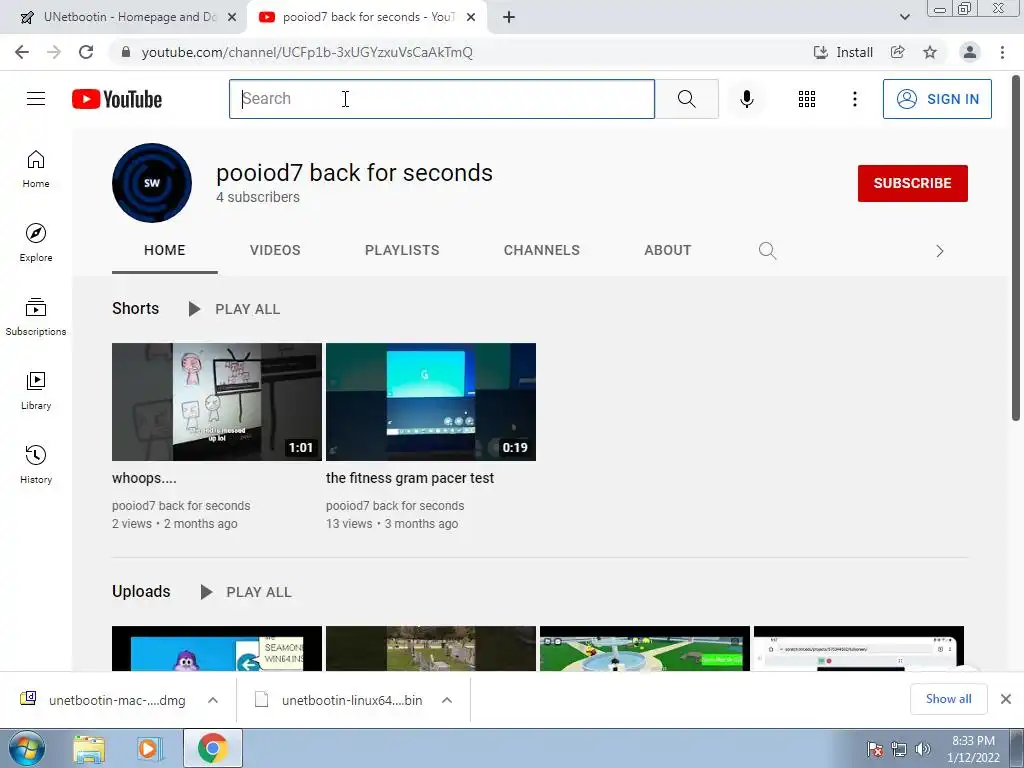Image resolution: width=1024 pixels, height=768 pixels.
Task: Click the YouTube logo
Action: pyautogui.click(x=117, y=99)
